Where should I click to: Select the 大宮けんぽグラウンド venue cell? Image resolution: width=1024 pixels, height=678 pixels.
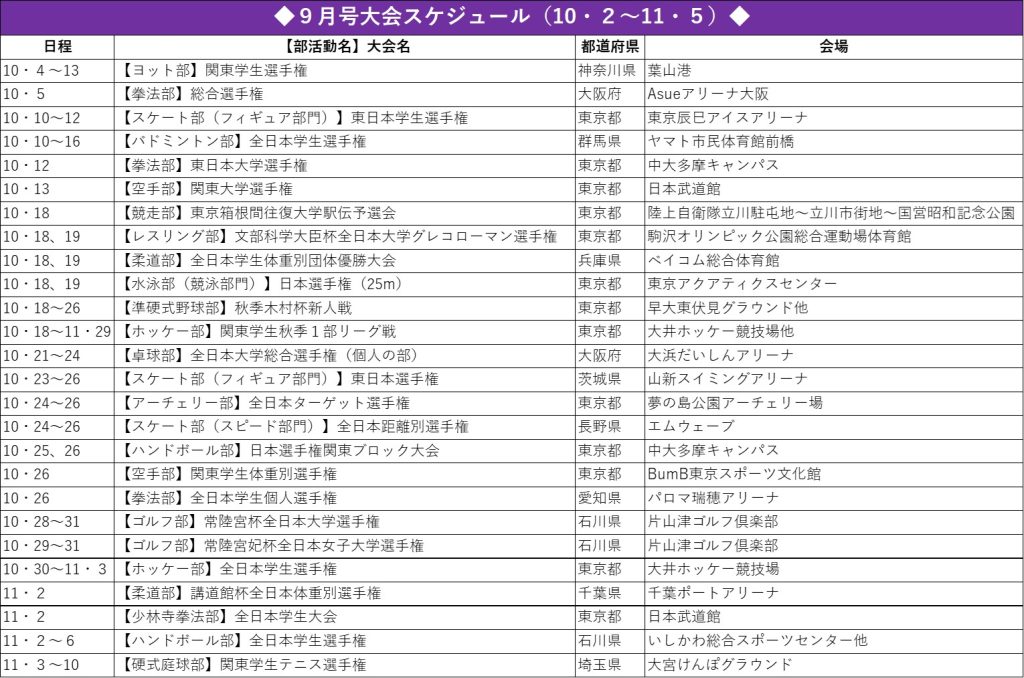coord(720,664)
